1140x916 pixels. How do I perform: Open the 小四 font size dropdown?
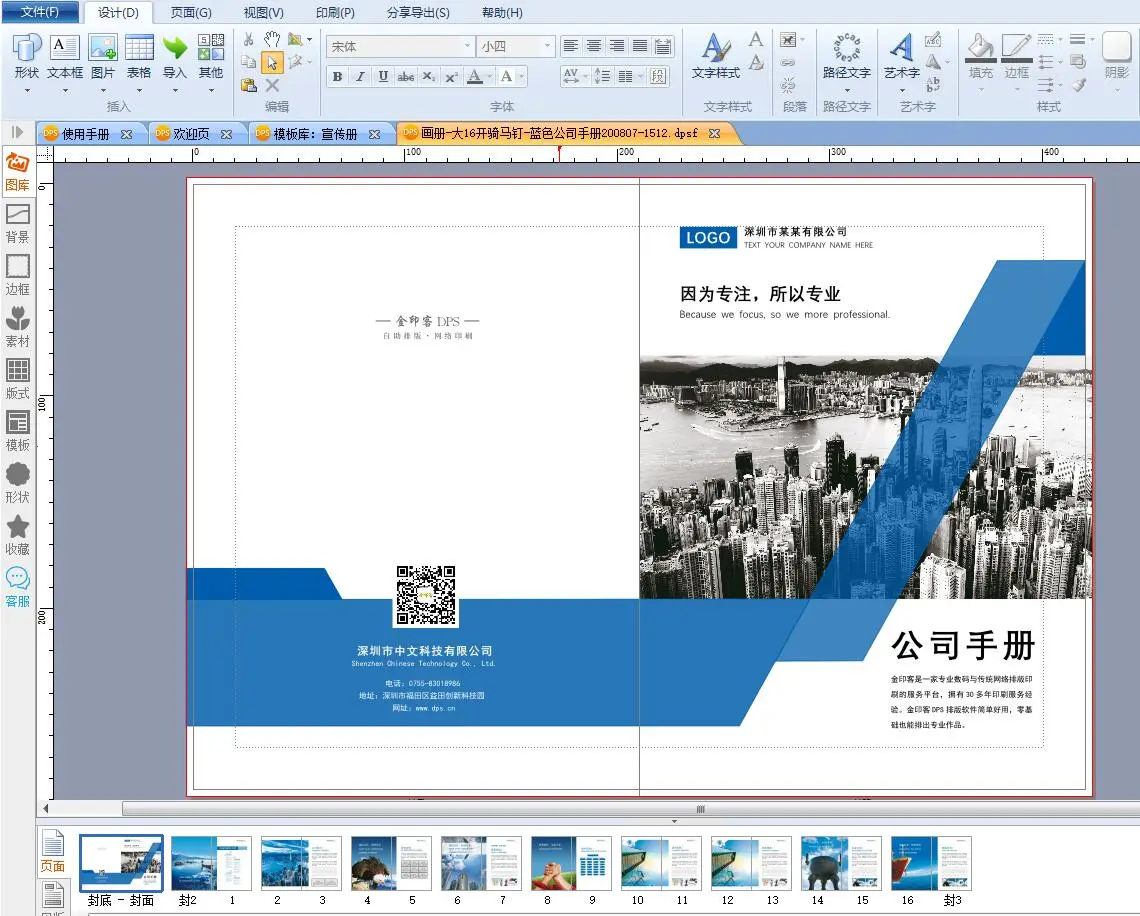(x=547, y=47)
